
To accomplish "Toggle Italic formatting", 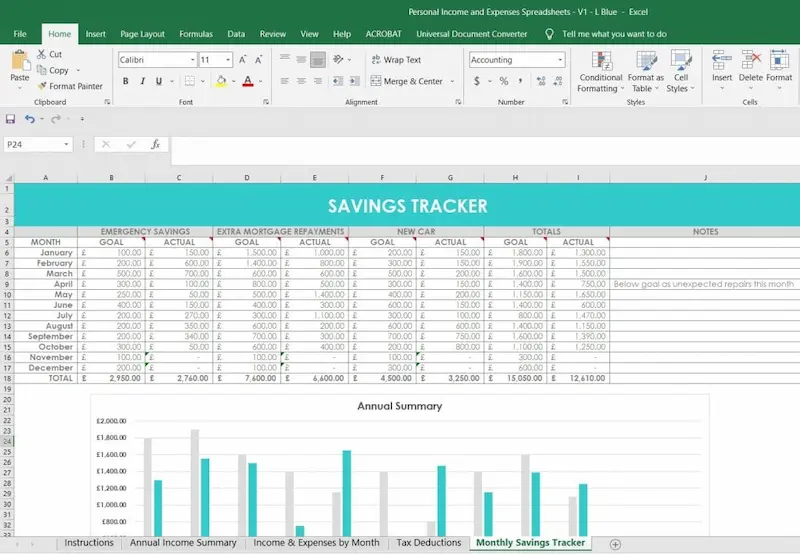I will coord(142,81).
